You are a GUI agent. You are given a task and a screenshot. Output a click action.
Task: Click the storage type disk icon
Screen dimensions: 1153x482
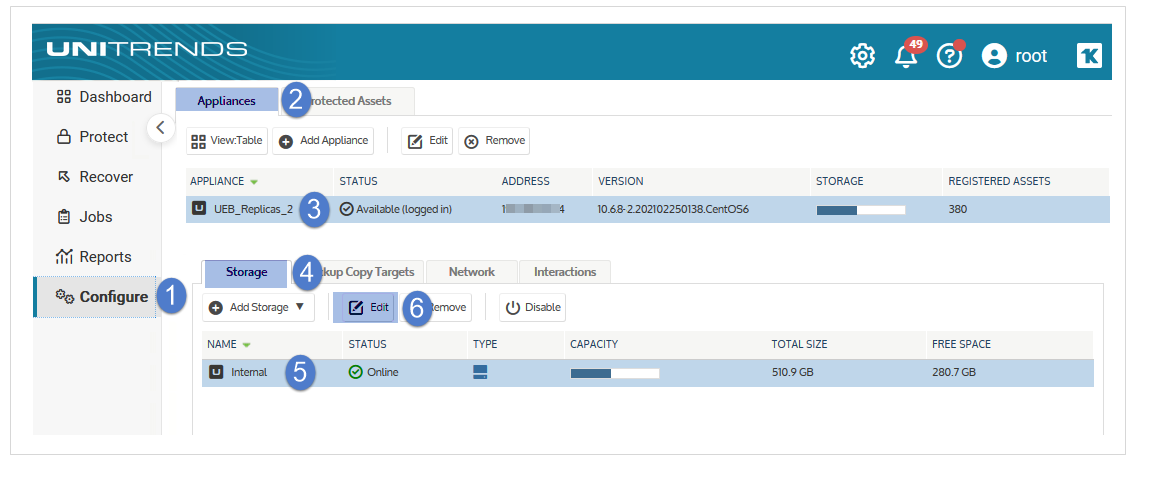480,372
